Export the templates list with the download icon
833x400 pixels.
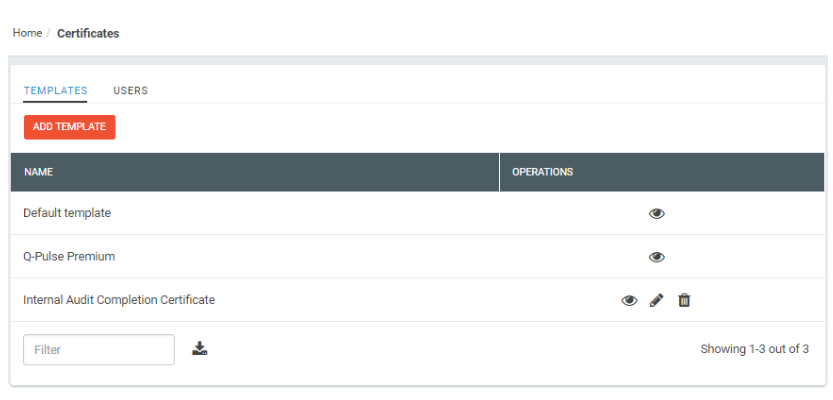click(200, 348)
